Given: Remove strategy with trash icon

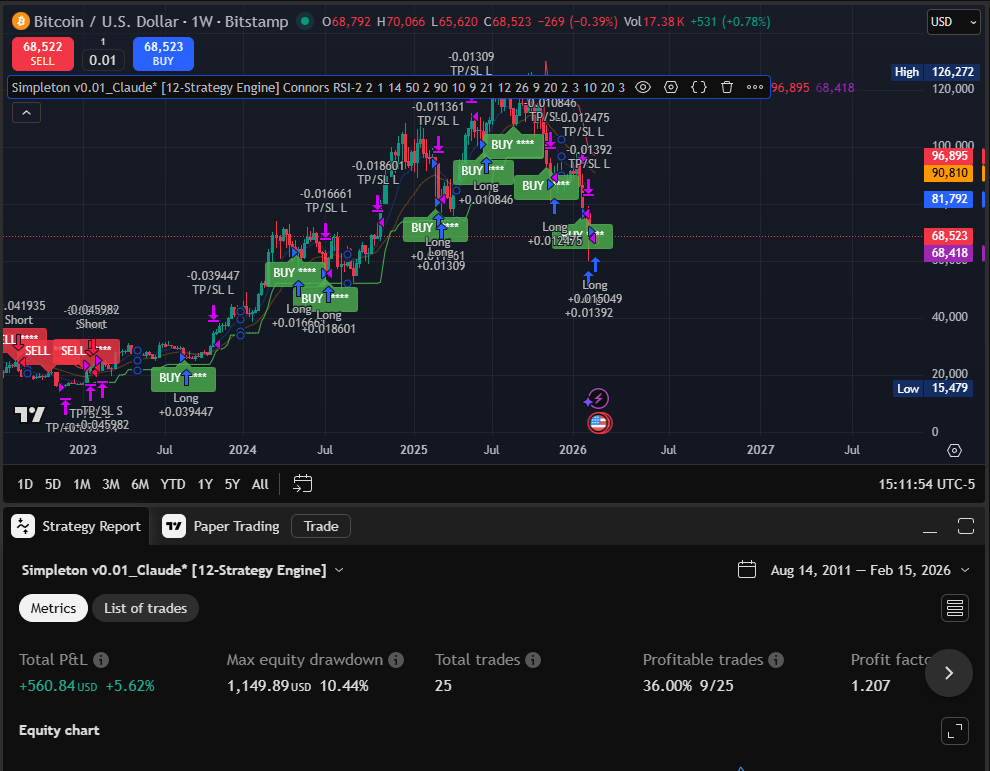Looking at the screenshot, I should (x=727, y=87).
